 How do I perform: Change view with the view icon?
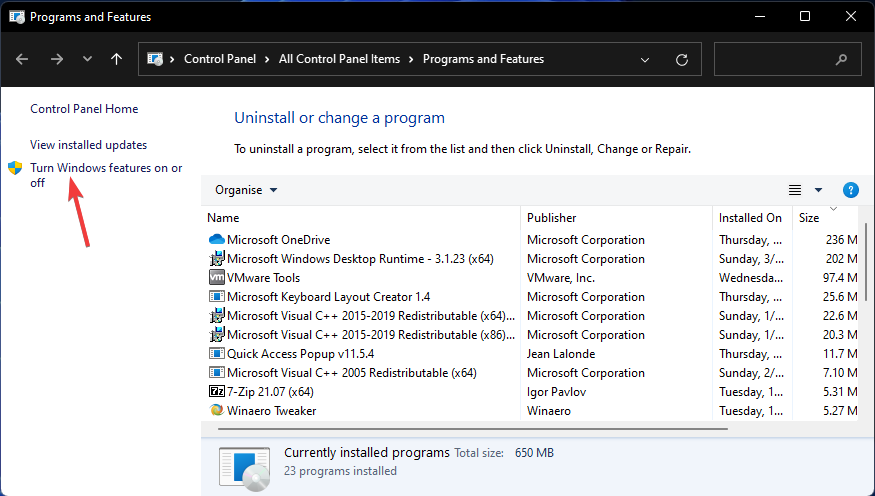click(795, 190)
